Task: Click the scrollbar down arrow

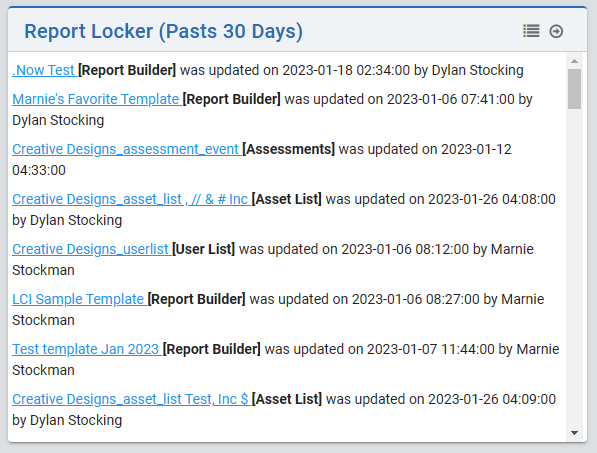Action: click(x=574, y=433)
